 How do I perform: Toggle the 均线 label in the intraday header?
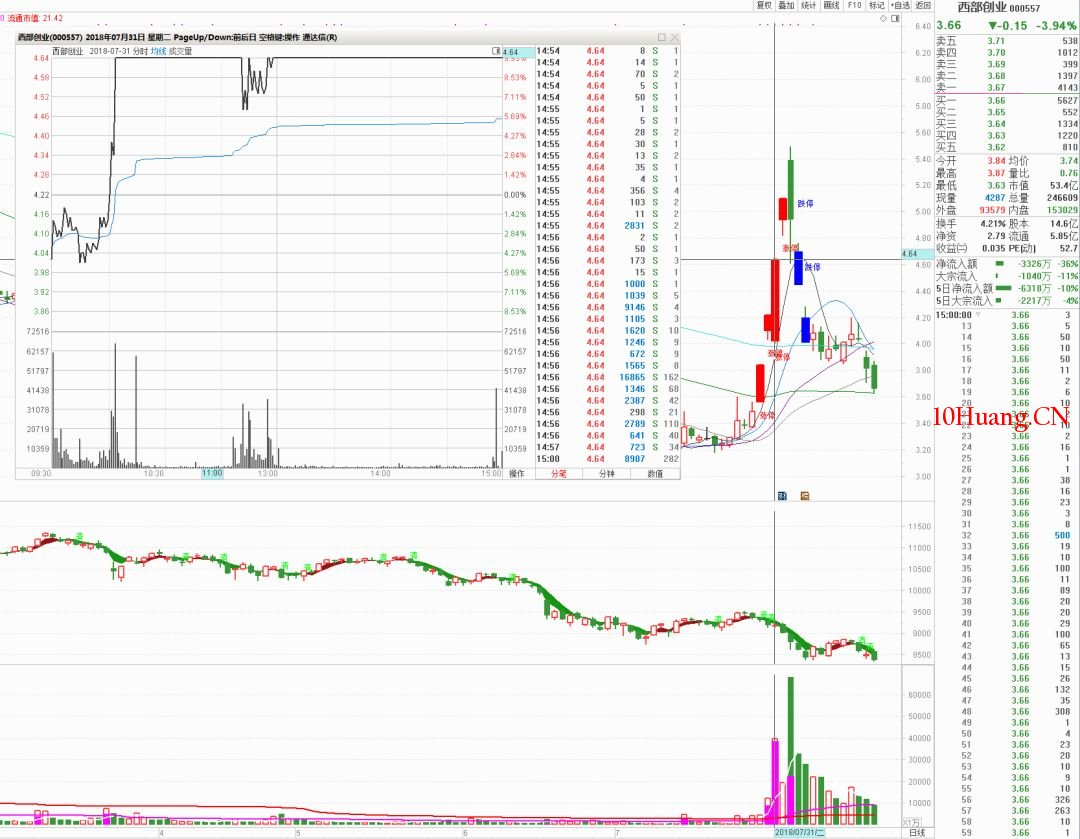coord(158,51)
